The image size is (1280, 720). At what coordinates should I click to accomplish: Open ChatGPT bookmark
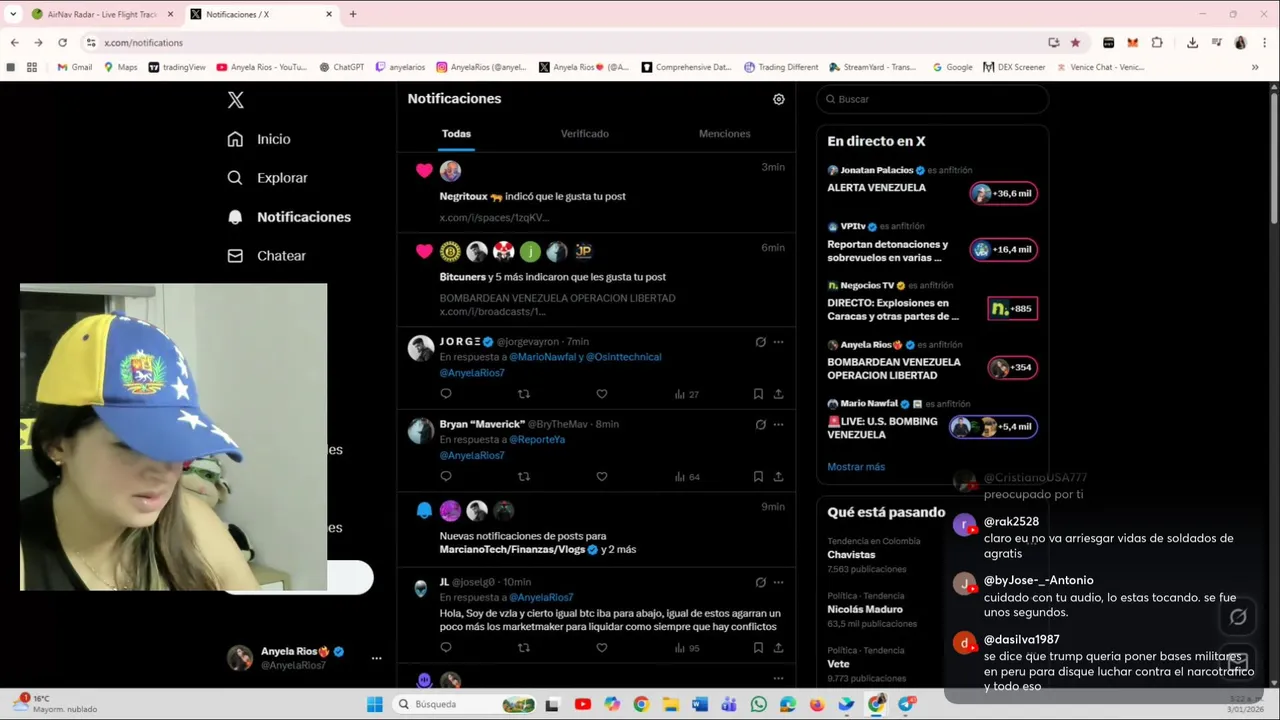[x=342, y=67]
